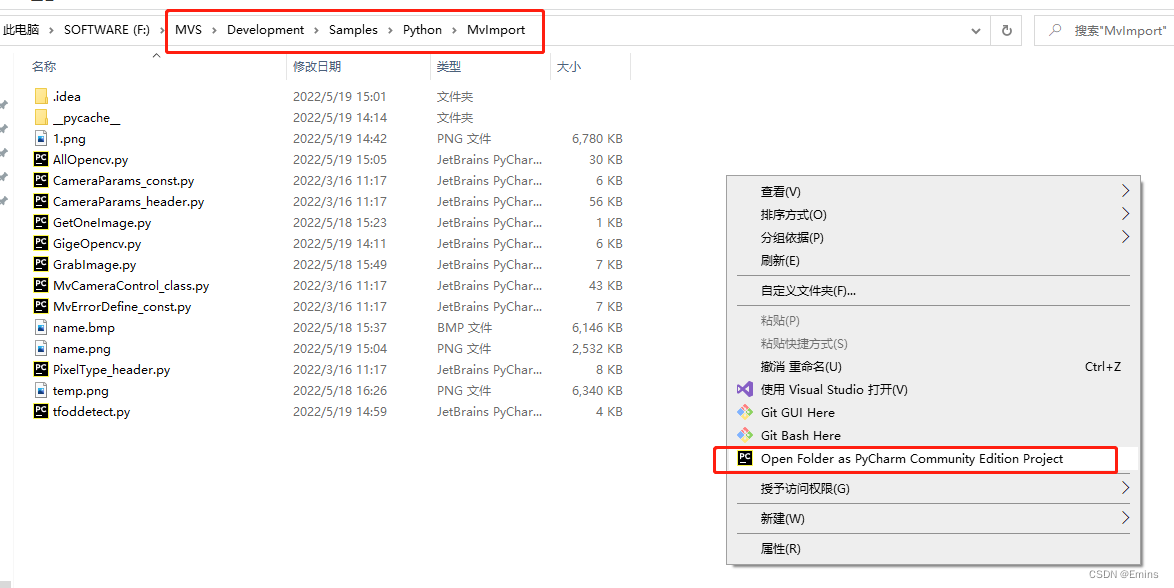Screen dimensions: 1174x588
Task: Sort by 大小 column header
Action: pyautogui.click(x=568, y=67)
